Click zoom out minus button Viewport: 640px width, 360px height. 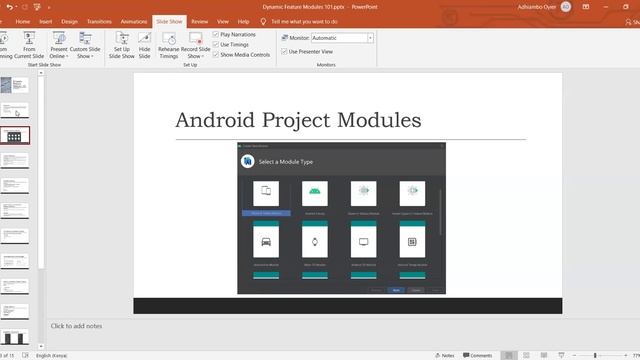pos(574,356)
